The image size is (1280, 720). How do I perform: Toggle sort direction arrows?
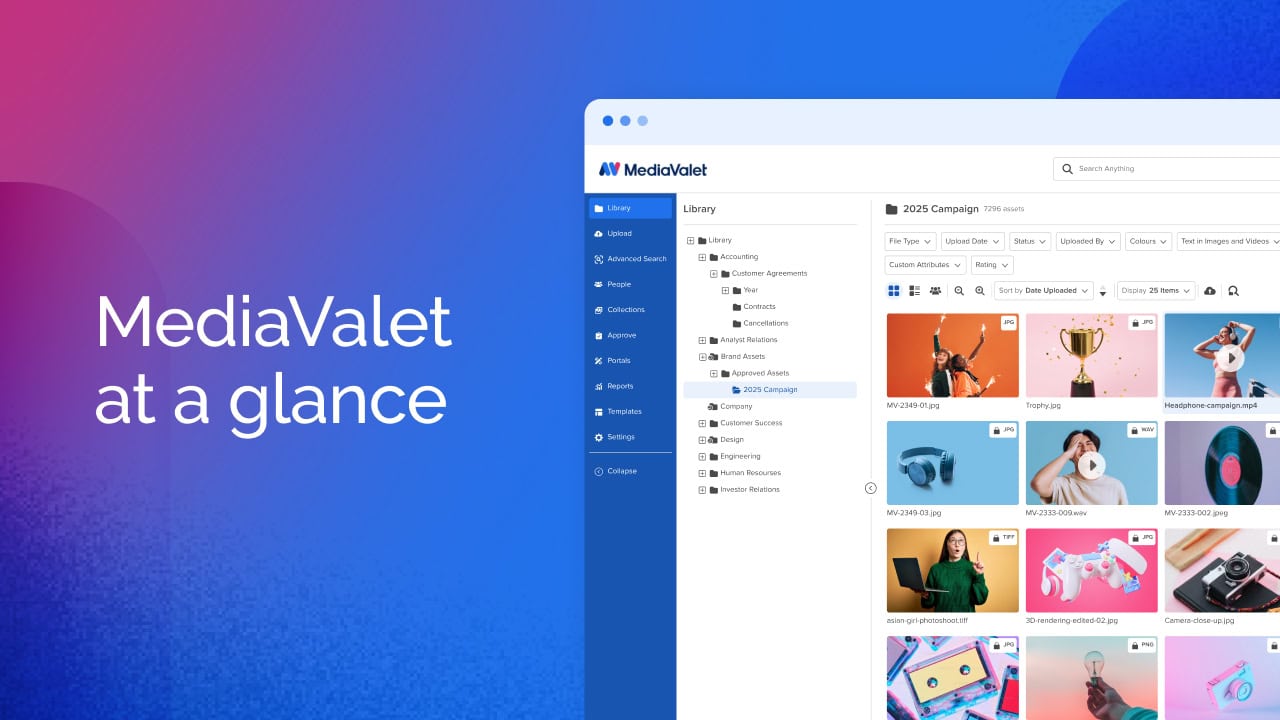1103,291
